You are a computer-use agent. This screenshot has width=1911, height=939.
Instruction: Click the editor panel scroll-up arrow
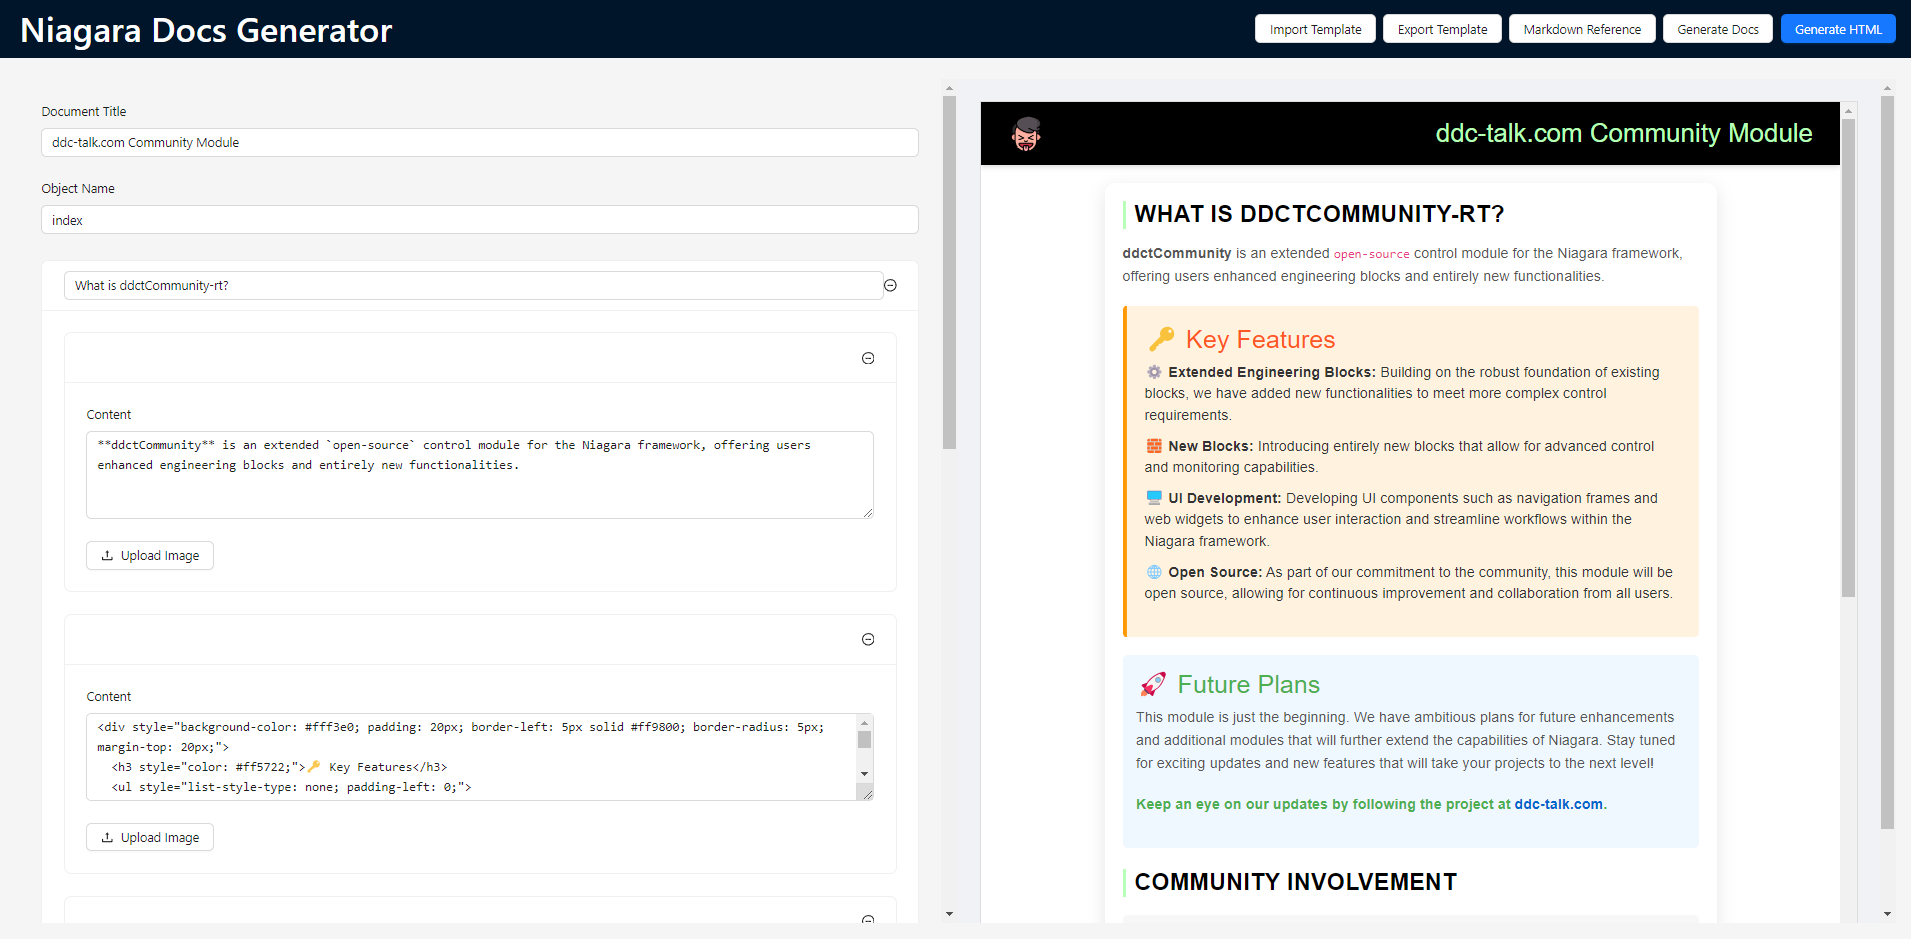pos(950,88)
